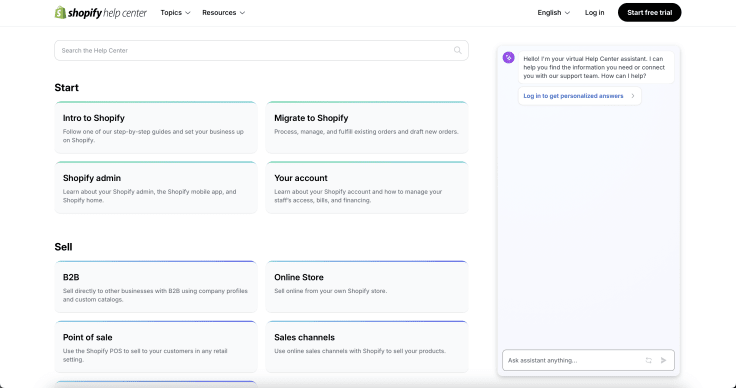Open the Topics dropdown menu
This screenshot has width=736, height=388.
176,13
